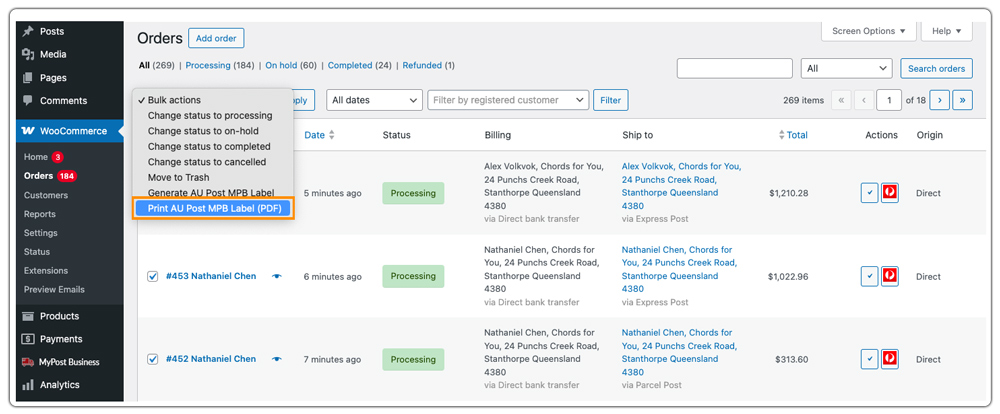Choose Print AU Post MPB Label (PDF)

click(214, 209)
